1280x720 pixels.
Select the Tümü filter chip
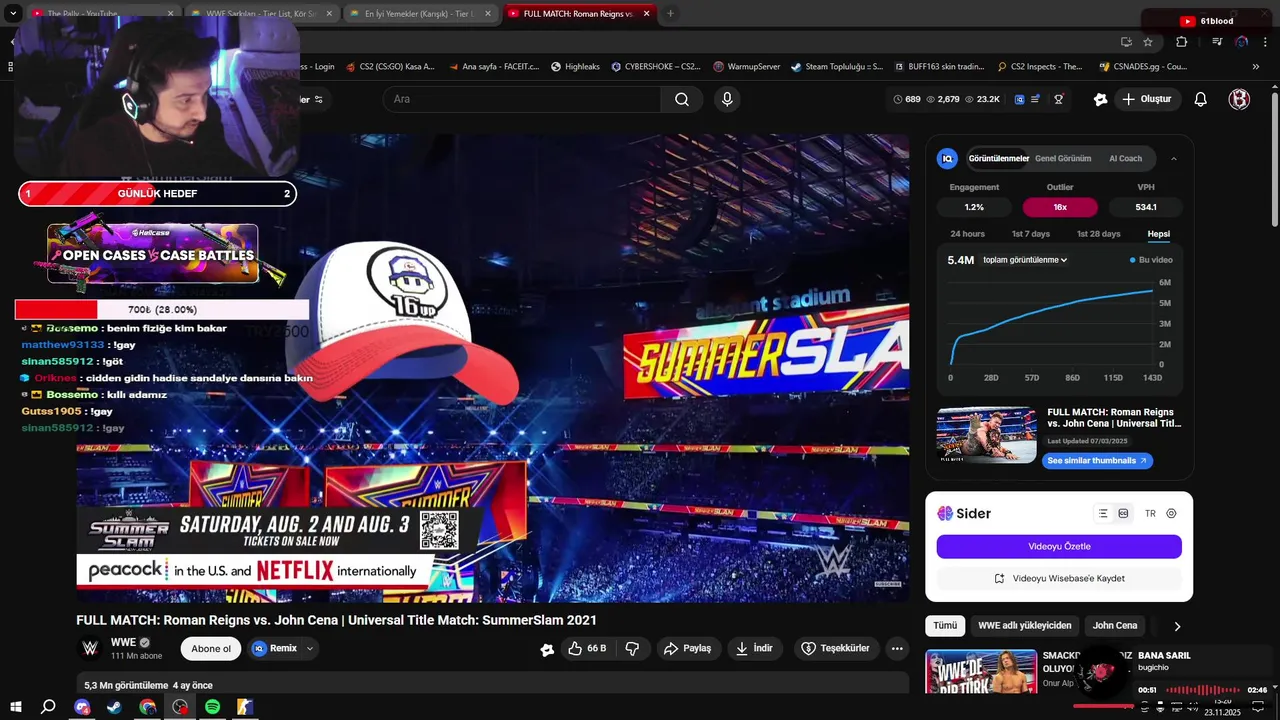(945, 626)
